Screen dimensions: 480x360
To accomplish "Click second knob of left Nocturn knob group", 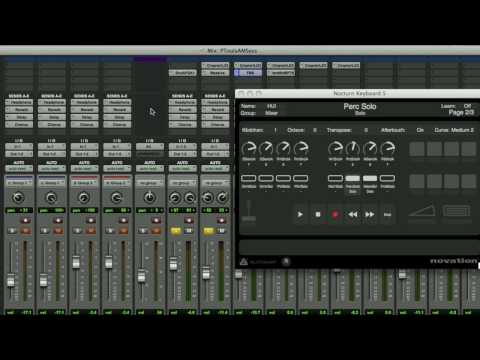I will coord(266,148).
